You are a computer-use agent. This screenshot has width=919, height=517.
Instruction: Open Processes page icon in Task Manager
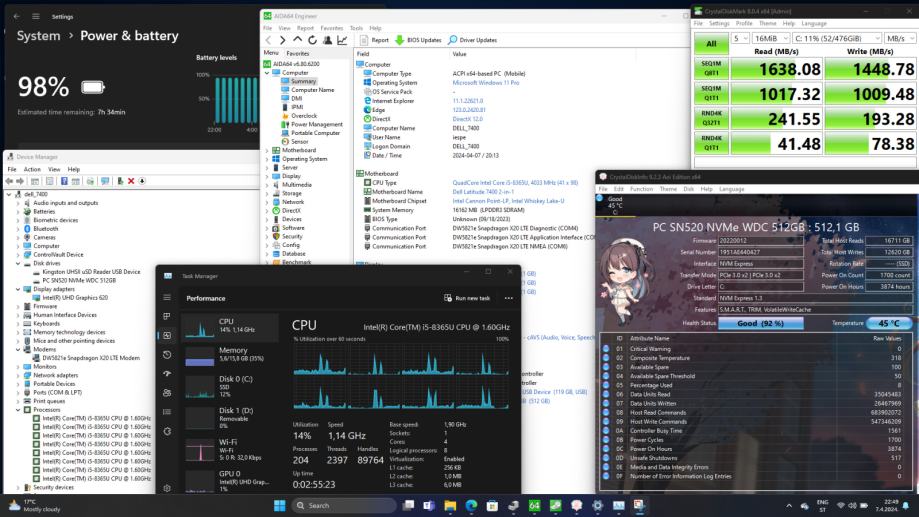pos(167,317)
